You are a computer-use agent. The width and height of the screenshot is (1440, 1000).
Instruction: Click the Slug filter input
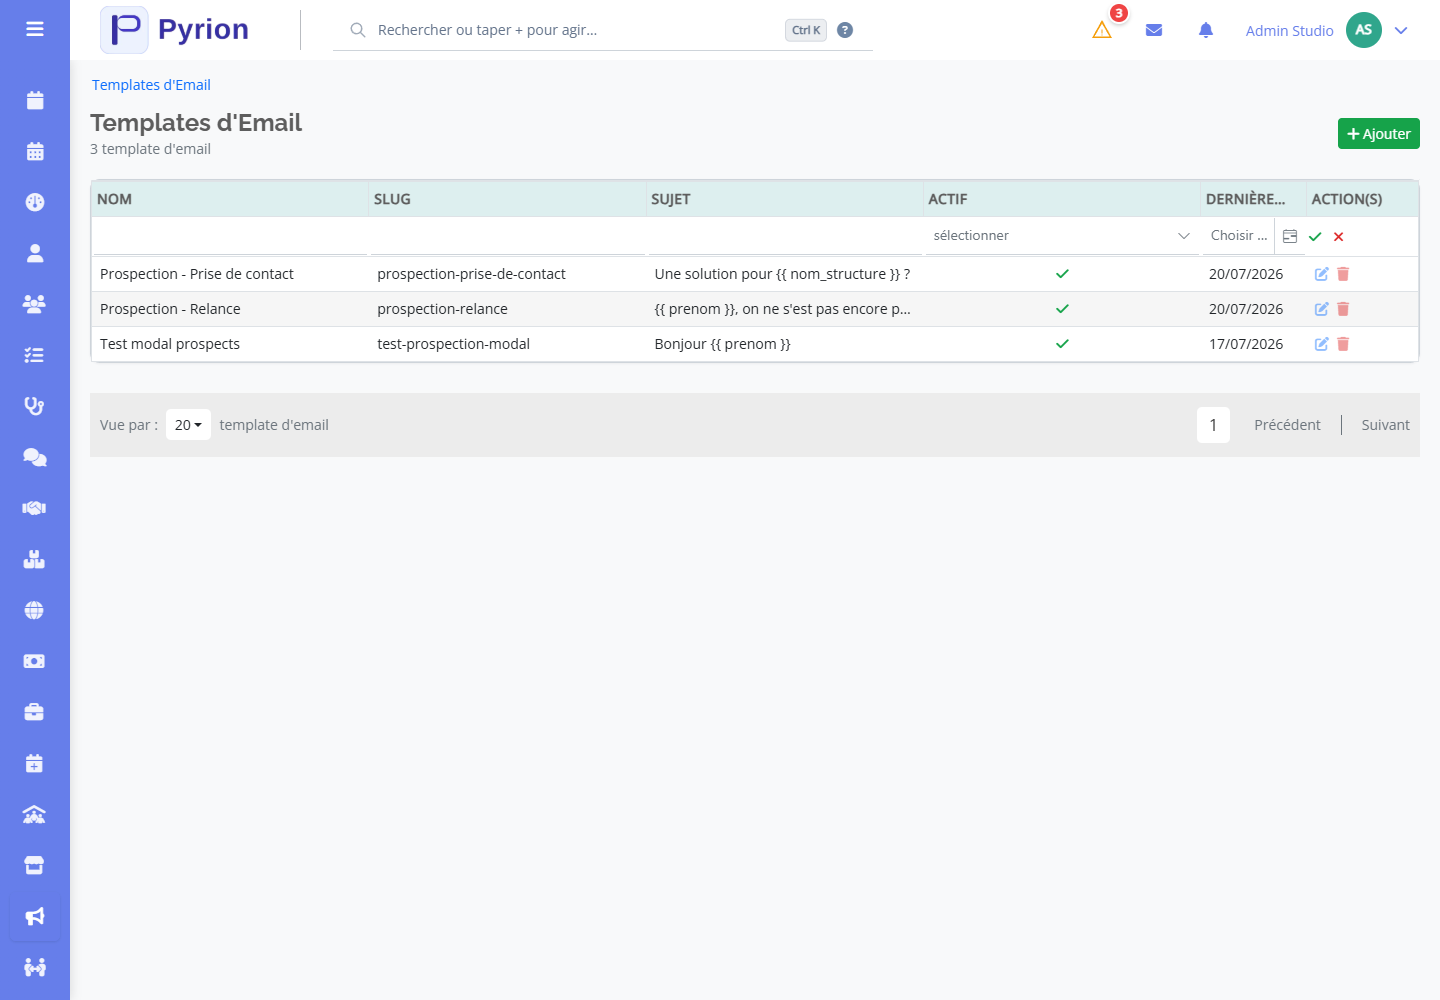pyautogui.click(x=508, y=236)
